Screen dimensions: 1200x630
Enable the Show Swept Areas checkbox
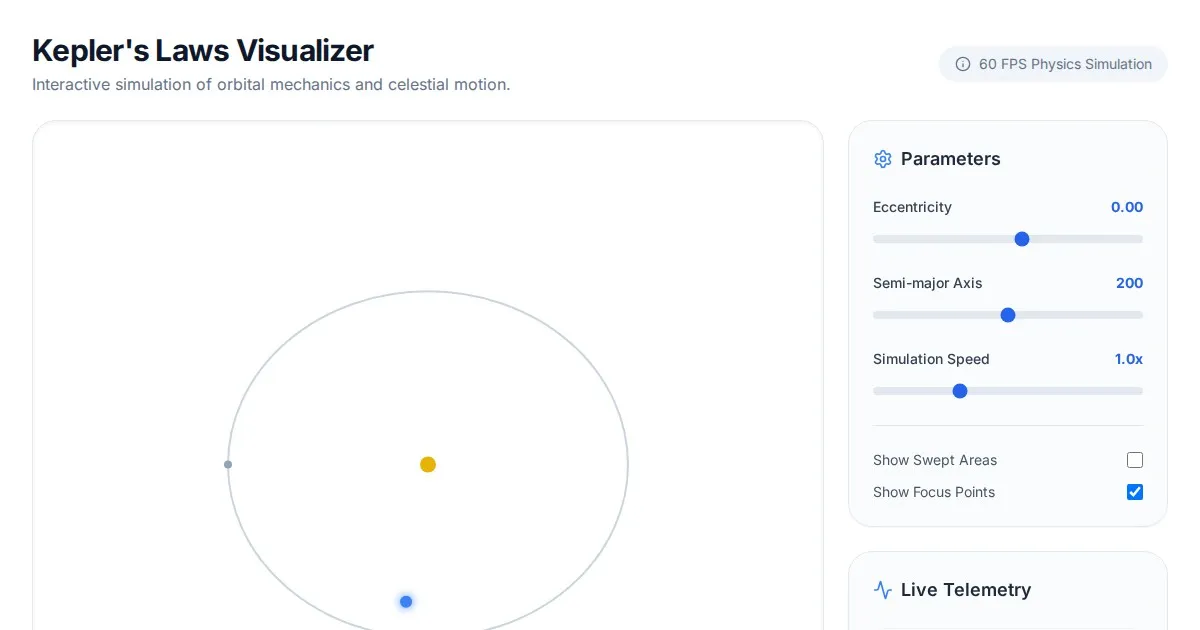click(x=1135, y=460)
